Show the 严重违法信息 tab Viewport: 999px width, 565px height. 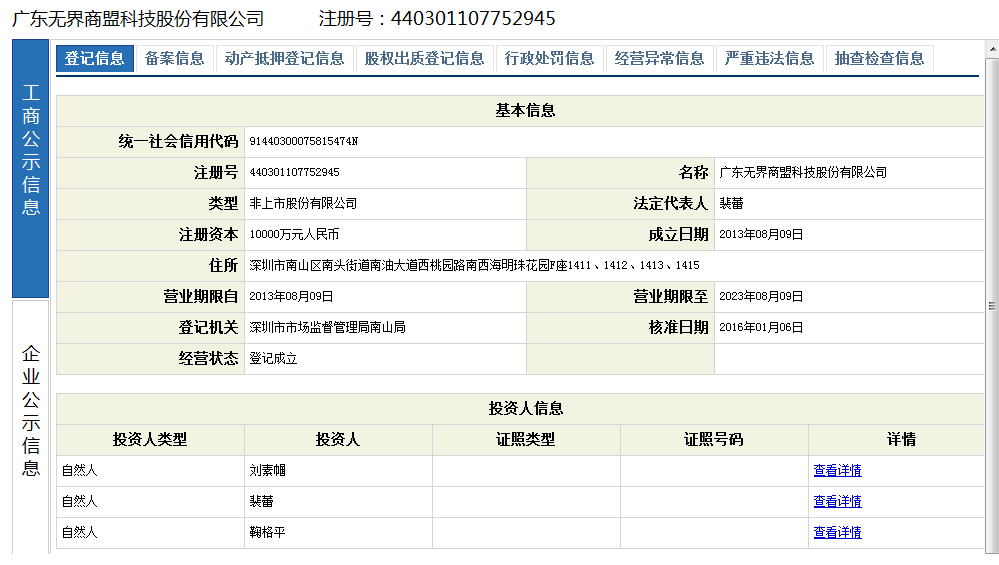[x=769, y=59]
